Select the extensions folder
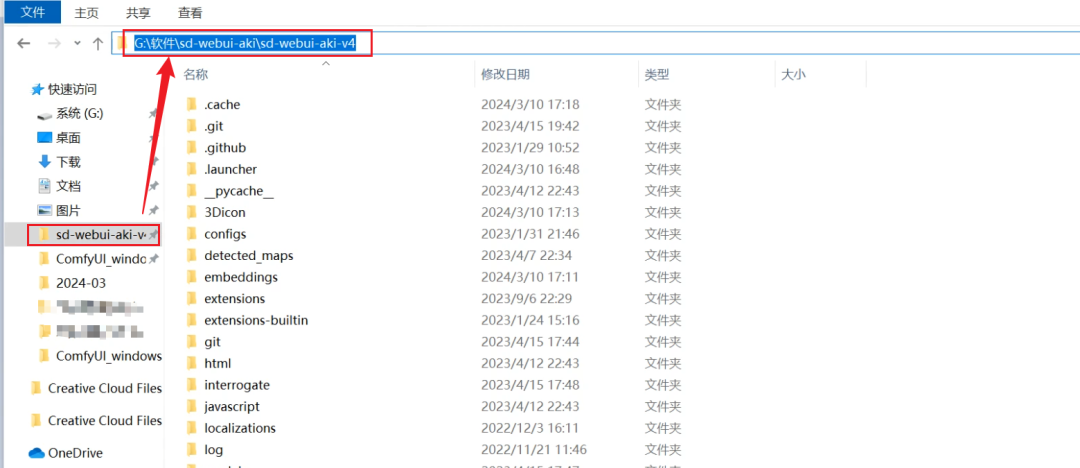The width and height of the screenshot is (1080, 468). (x=234, y=298)
